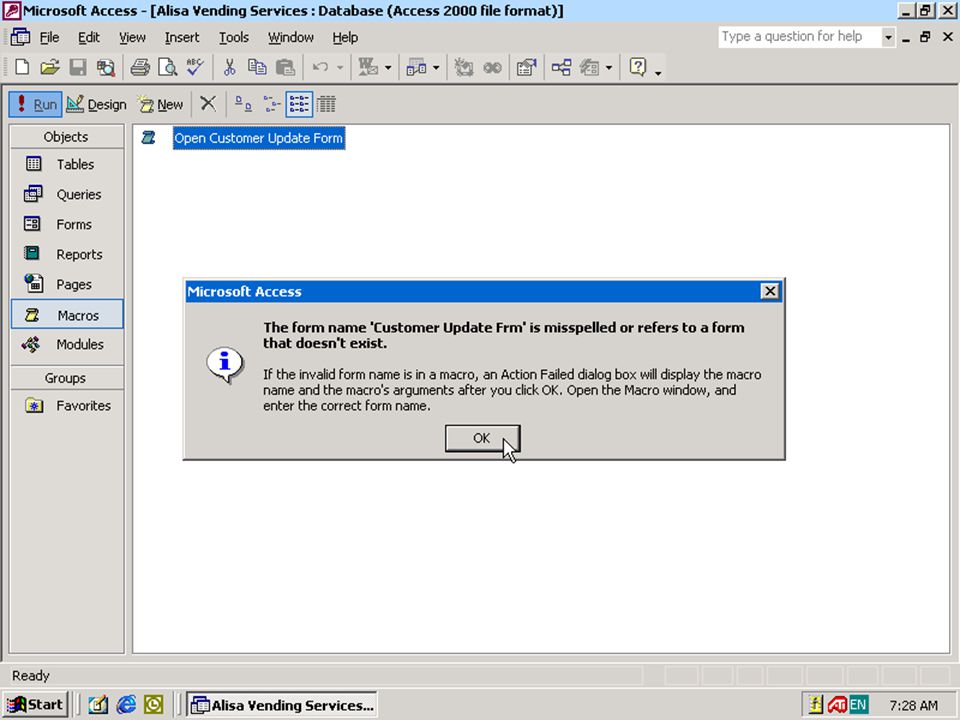The image size is (960, 720).
Task: Click the Type a question for help box
Action: tap(800, 37)
